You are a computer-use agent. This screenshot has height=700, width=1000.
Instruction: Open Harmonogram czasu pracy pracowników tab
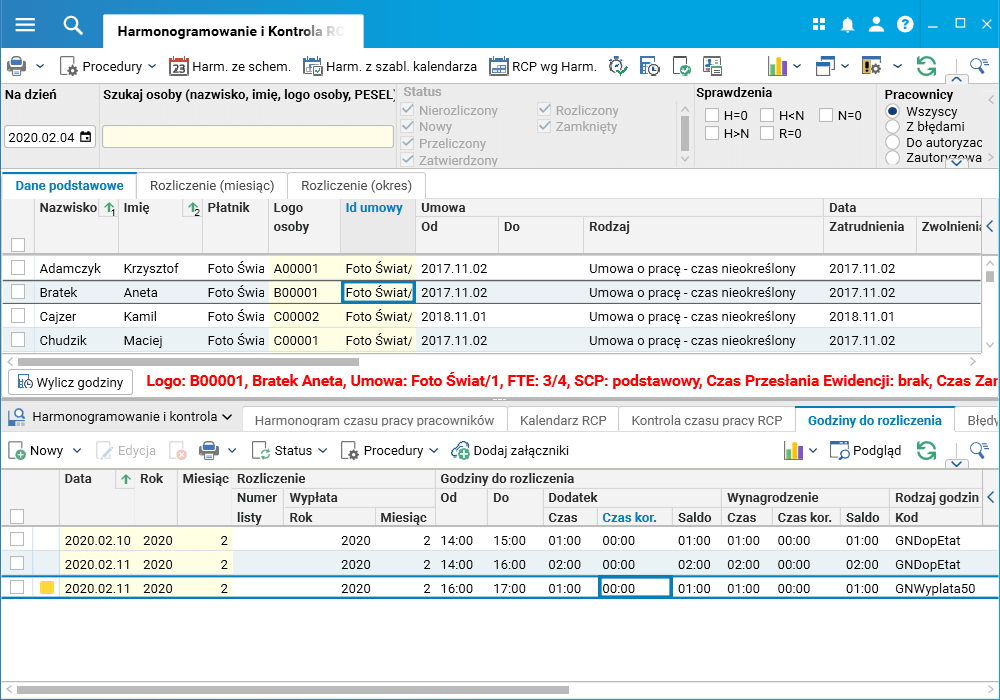(x=374, y=420)
